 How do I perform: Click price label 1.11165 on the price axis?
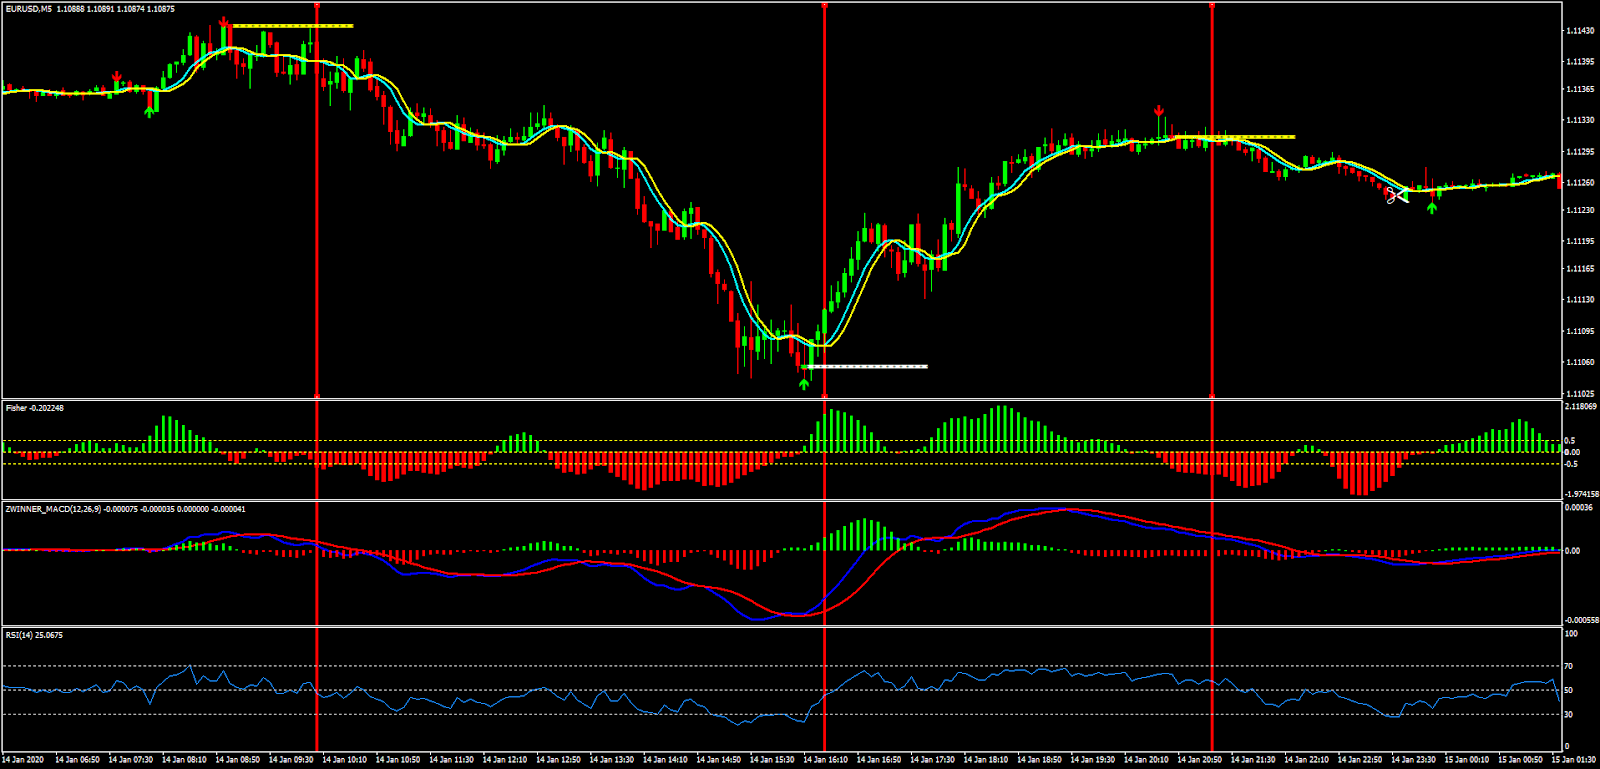point(1580,269)
